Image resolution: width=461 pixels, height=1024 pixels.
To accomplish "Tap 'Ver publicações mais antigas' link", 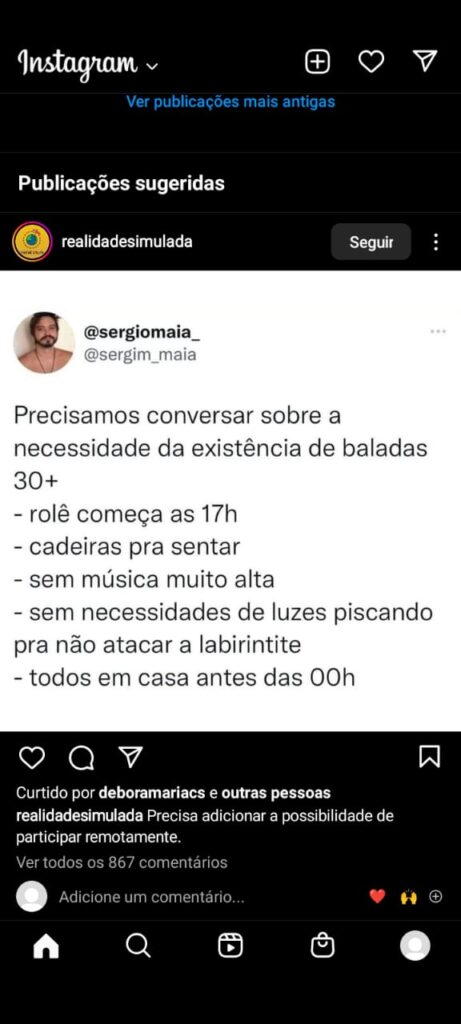I will [x=230, y=102].
